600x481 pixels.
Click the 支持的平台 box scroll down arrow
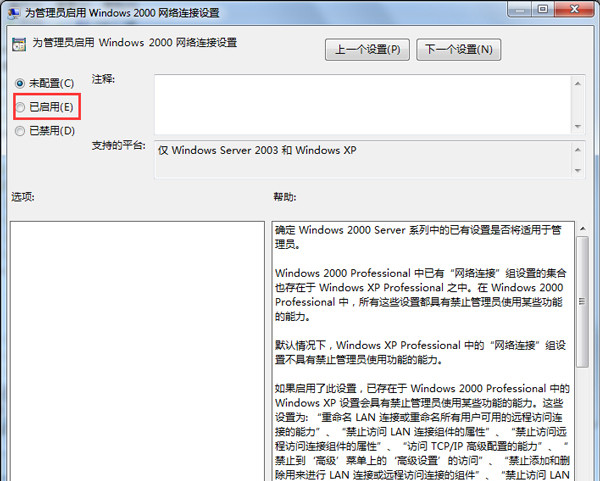(x=578, y=172)
